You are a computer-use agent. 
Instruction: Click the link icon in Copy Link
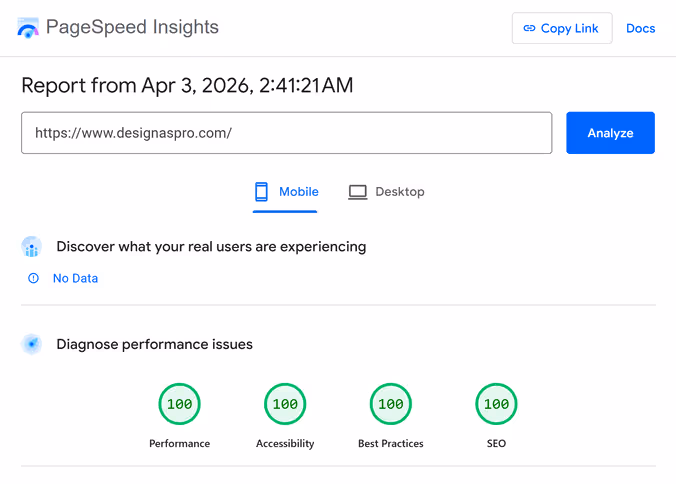pyautogui.click(x=529, y=29)
